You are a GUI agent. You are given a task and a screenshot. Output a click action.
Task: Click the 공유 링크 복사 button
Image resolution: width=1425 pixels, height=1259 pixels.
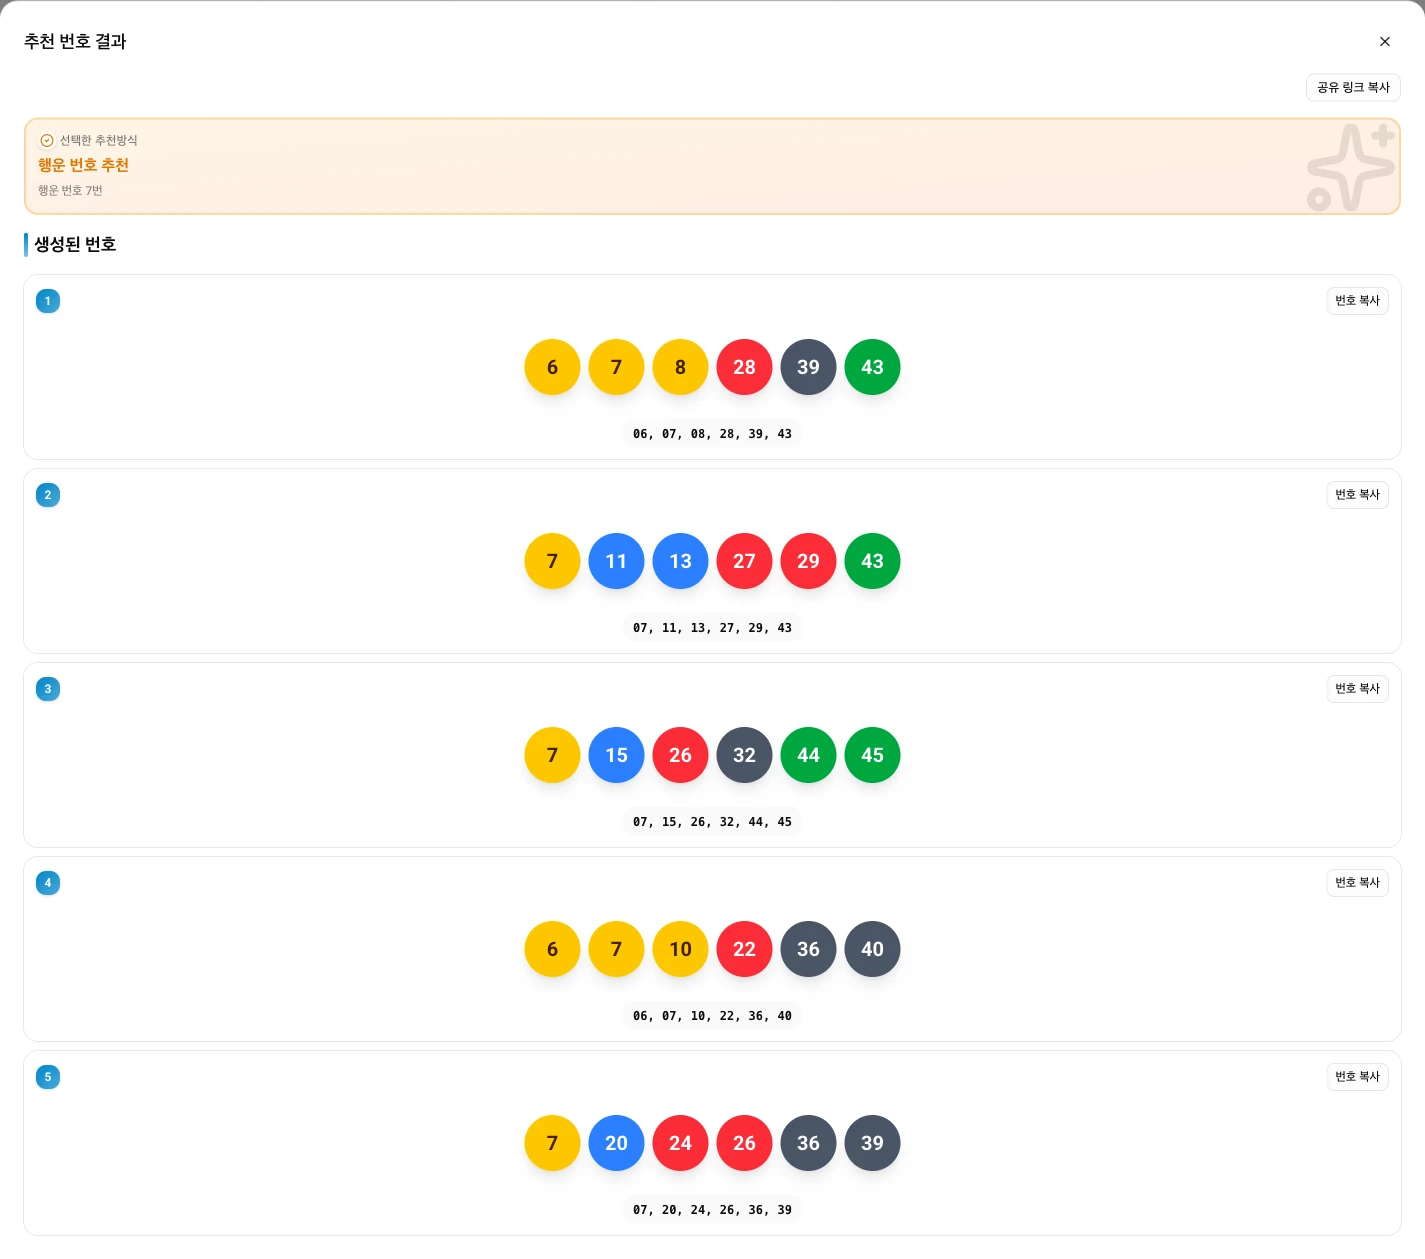pos(1353,88)
